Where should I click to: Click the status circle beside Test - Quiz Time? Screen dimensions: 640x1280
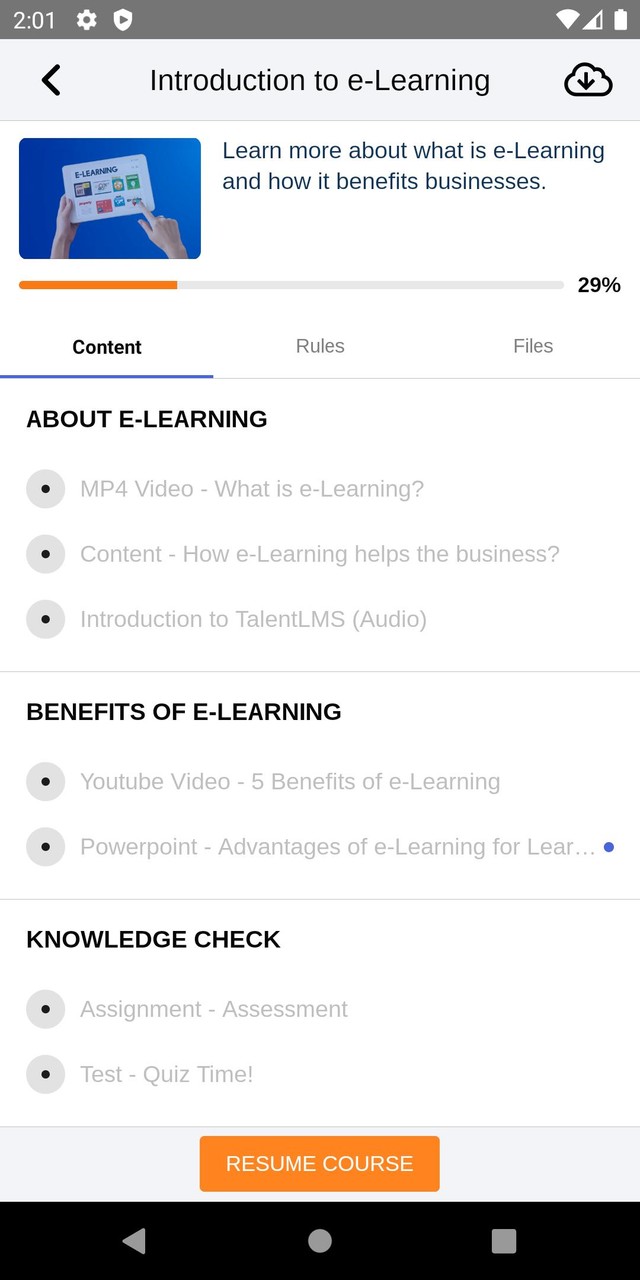[x=46, y=1074]
